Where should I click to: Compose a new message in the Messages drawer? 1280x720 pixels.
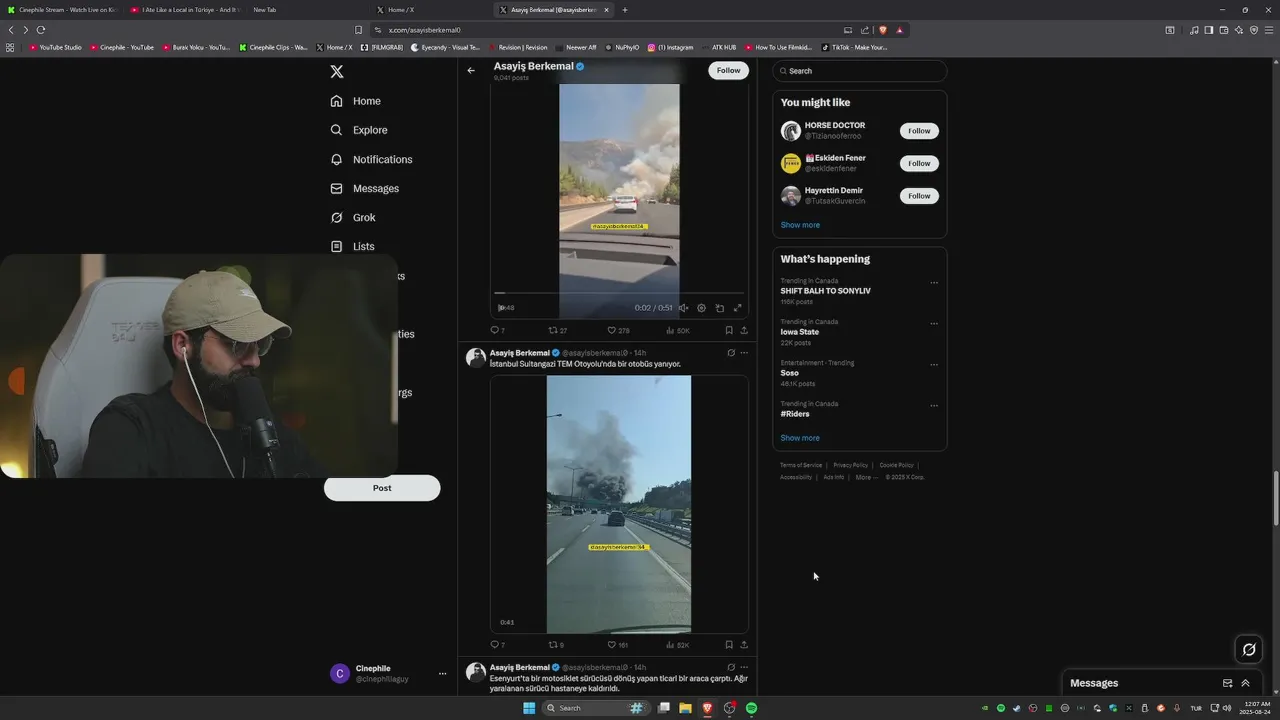tap(1227, 683)
